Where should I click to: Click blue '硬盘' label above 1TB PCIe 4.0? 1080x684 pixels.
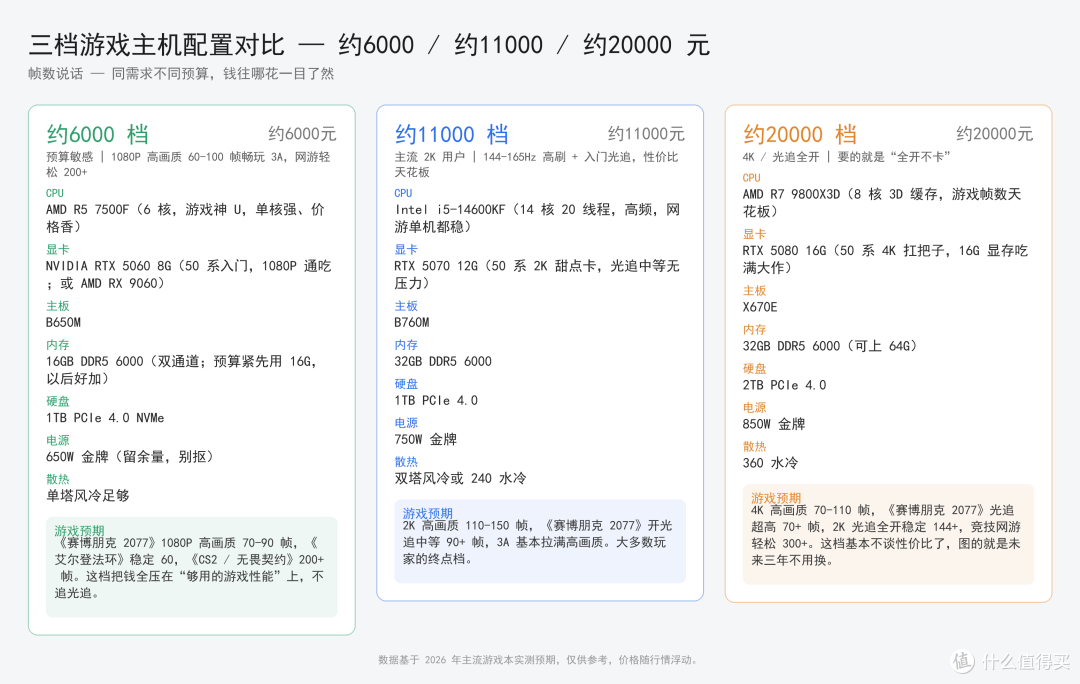tap(406, 384)
